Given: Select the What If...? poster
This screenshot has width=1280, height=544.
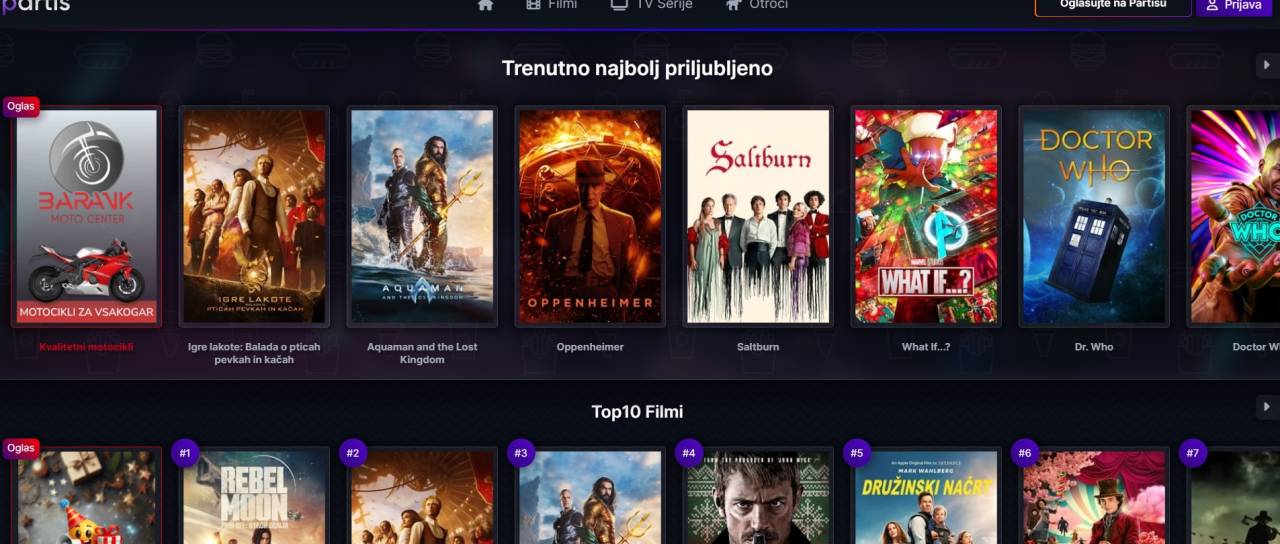Looking at the screenshot, I should (x=926, y=216).
